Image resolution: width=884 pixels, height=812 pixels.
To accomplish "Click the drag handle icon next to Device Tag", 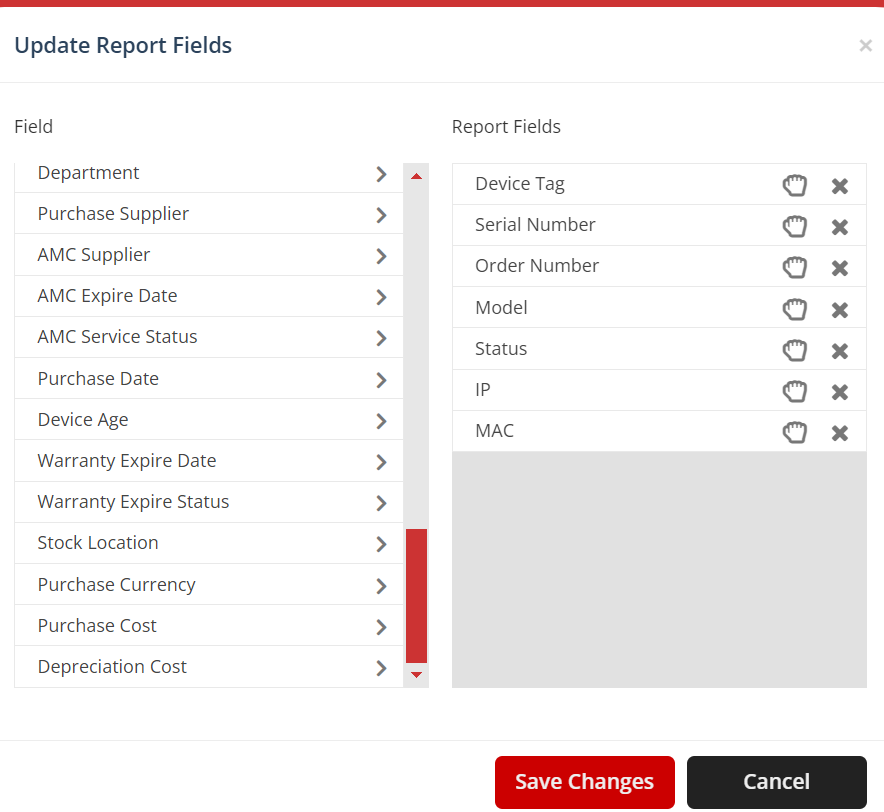I will coord(794,184).
